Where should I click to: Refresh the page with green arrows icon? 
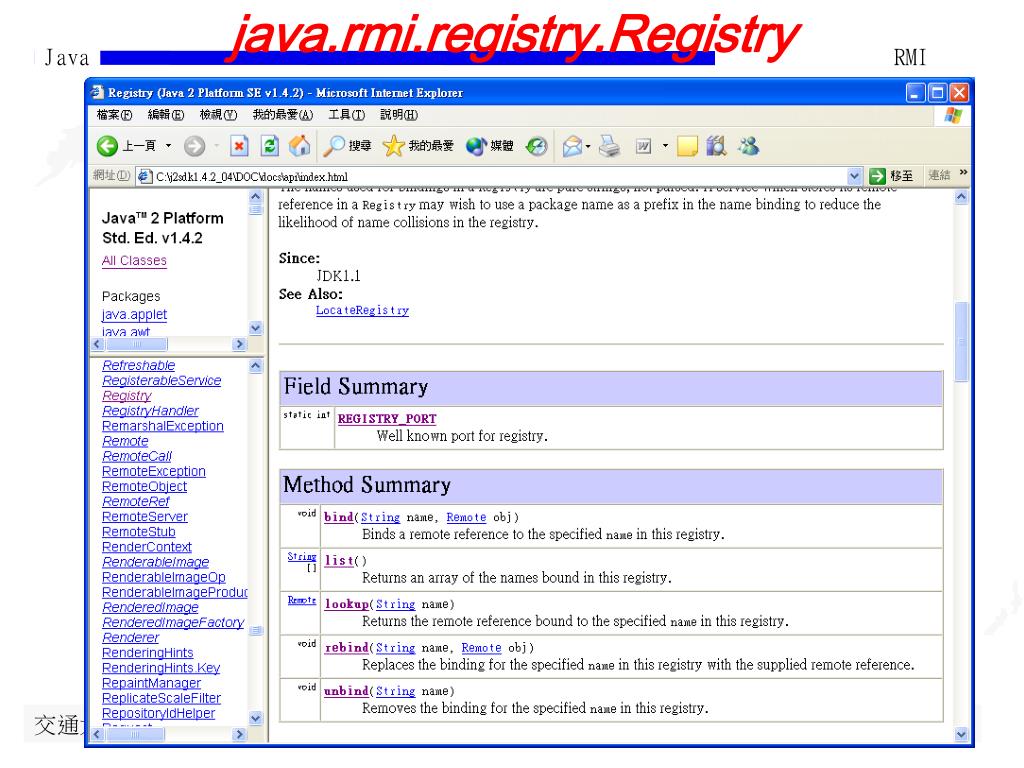point(269,146)
